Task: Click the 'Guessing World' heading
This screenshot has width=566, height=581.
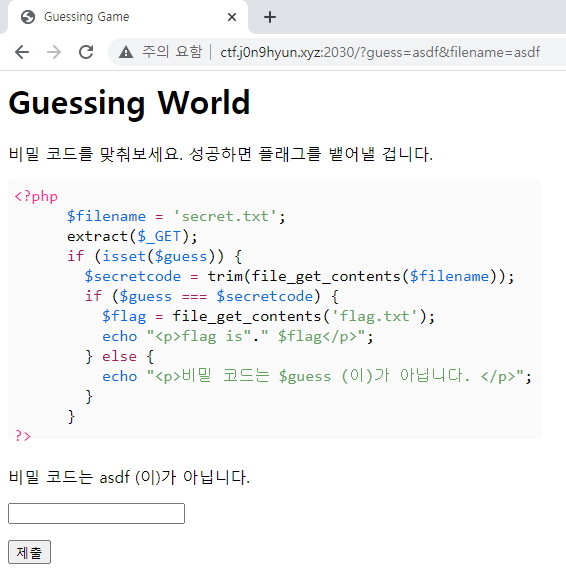Action: click(129, 103)
